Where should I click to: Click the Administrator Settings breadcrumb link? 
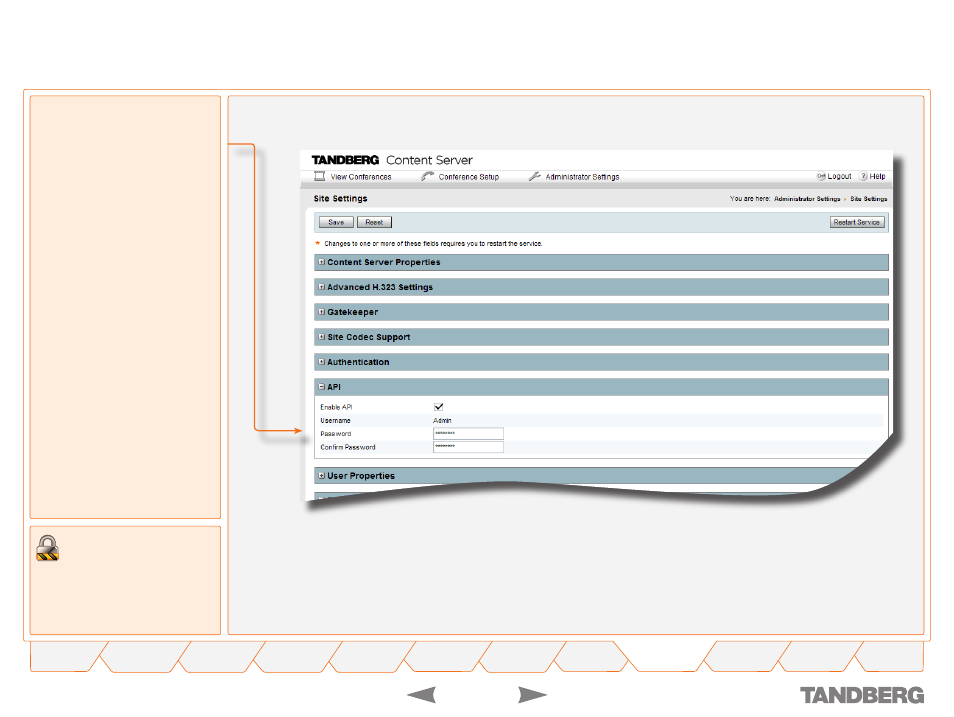click(x=807, y=199)
